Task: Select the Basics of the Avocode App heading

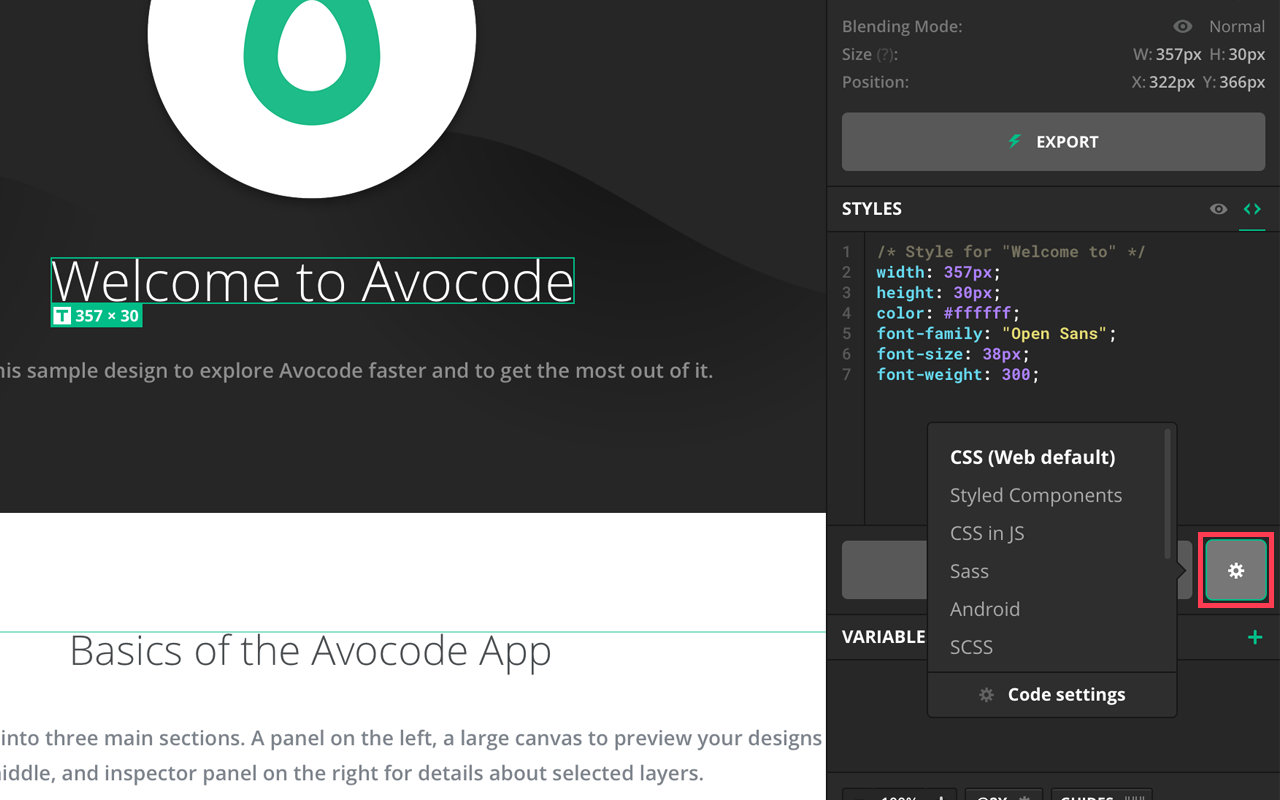Action: coord(310,651)
